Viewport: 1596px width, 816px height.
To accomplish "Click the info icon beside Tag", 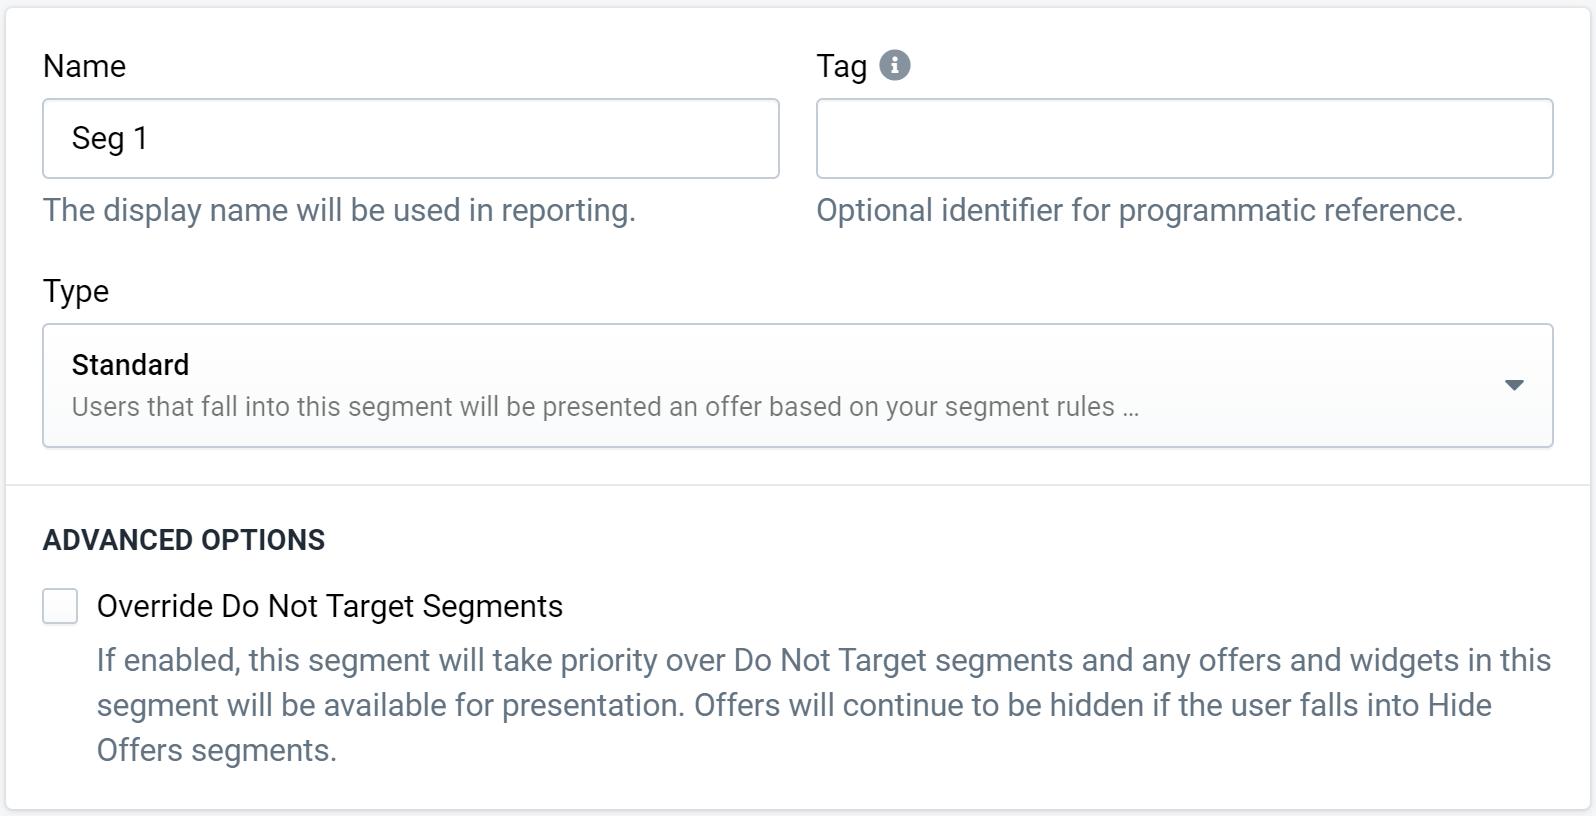I will point(895,65).
